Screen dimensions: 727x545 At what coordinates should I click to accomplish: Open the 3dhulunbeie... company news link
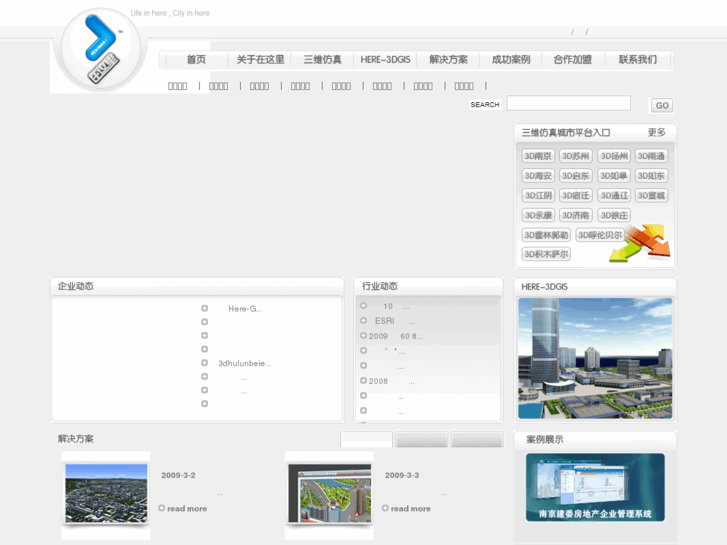[245, 363]
